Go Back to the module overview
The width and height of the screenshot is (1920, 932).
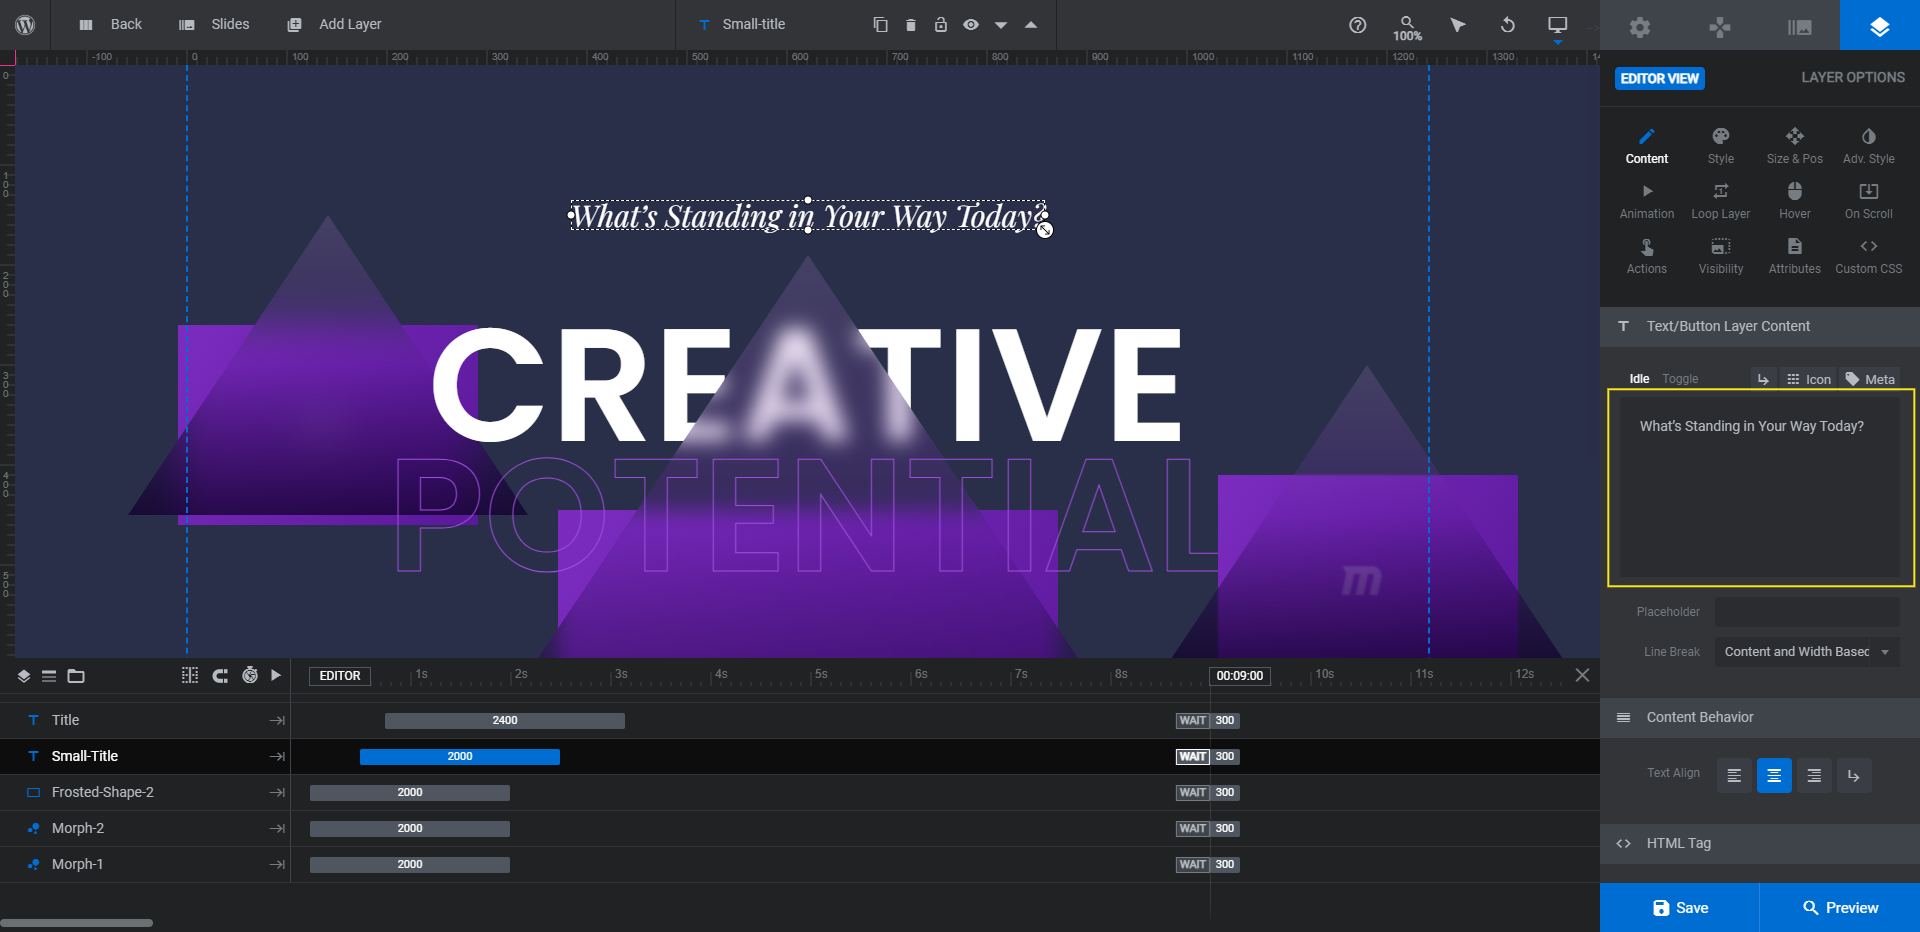pyautogui.click(x=111, y=24)
